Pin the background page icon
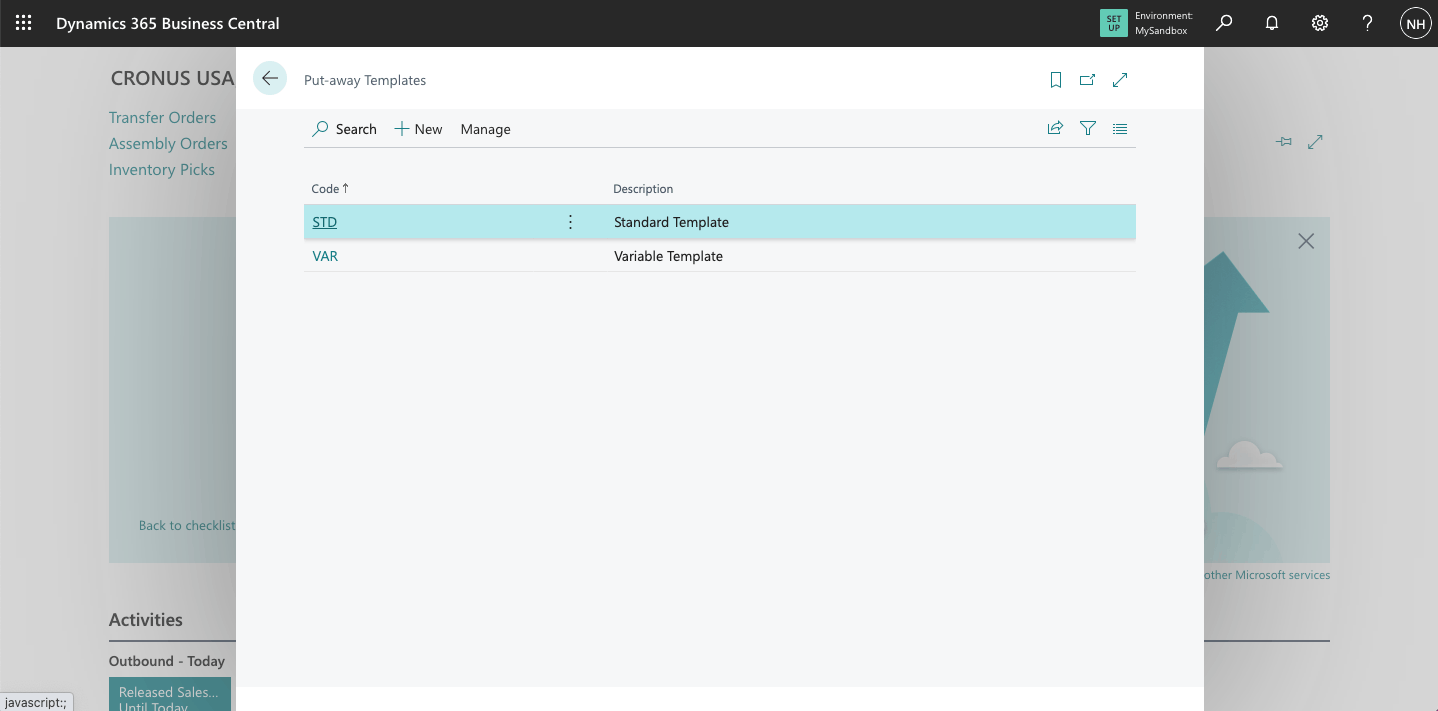1438x711 pixels. click(x=1284, y=142)
